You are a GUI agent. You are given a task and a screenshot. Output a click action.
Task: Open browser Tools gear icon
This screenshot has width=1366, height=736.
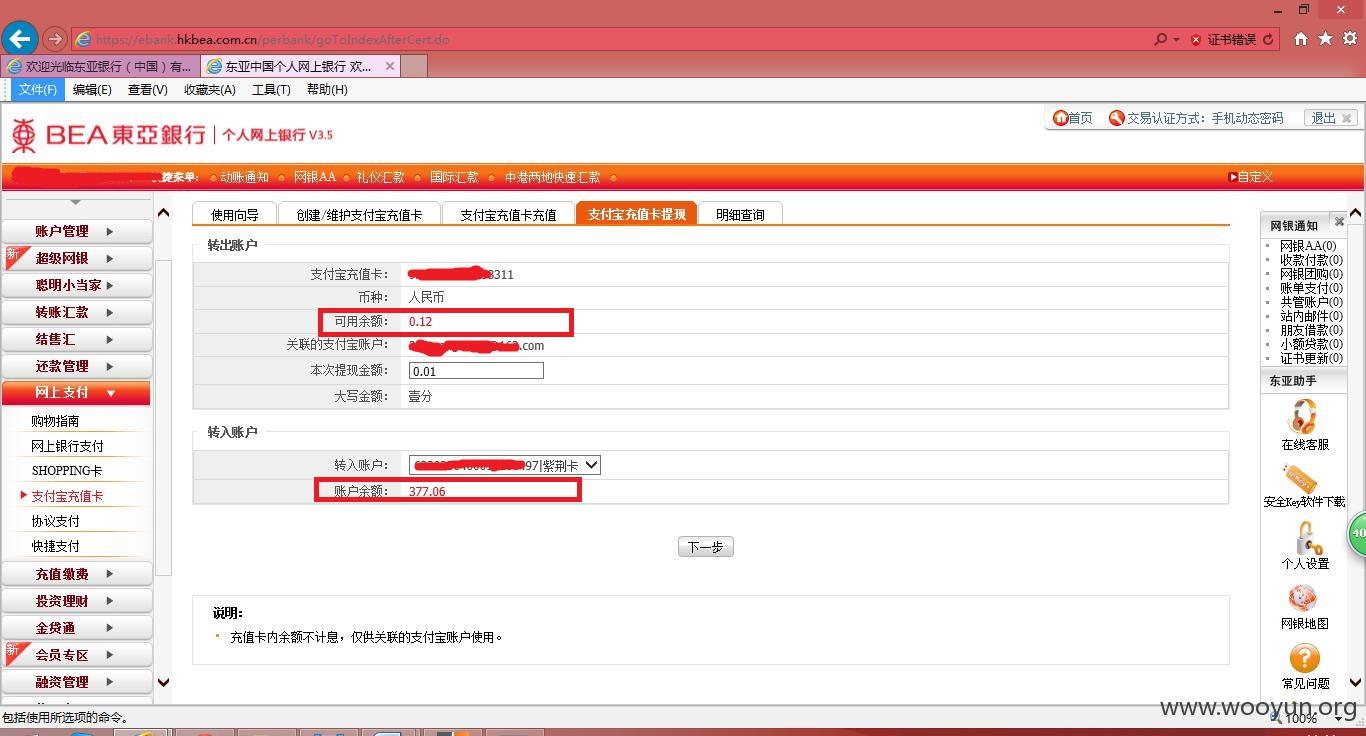pos(1349,39)
